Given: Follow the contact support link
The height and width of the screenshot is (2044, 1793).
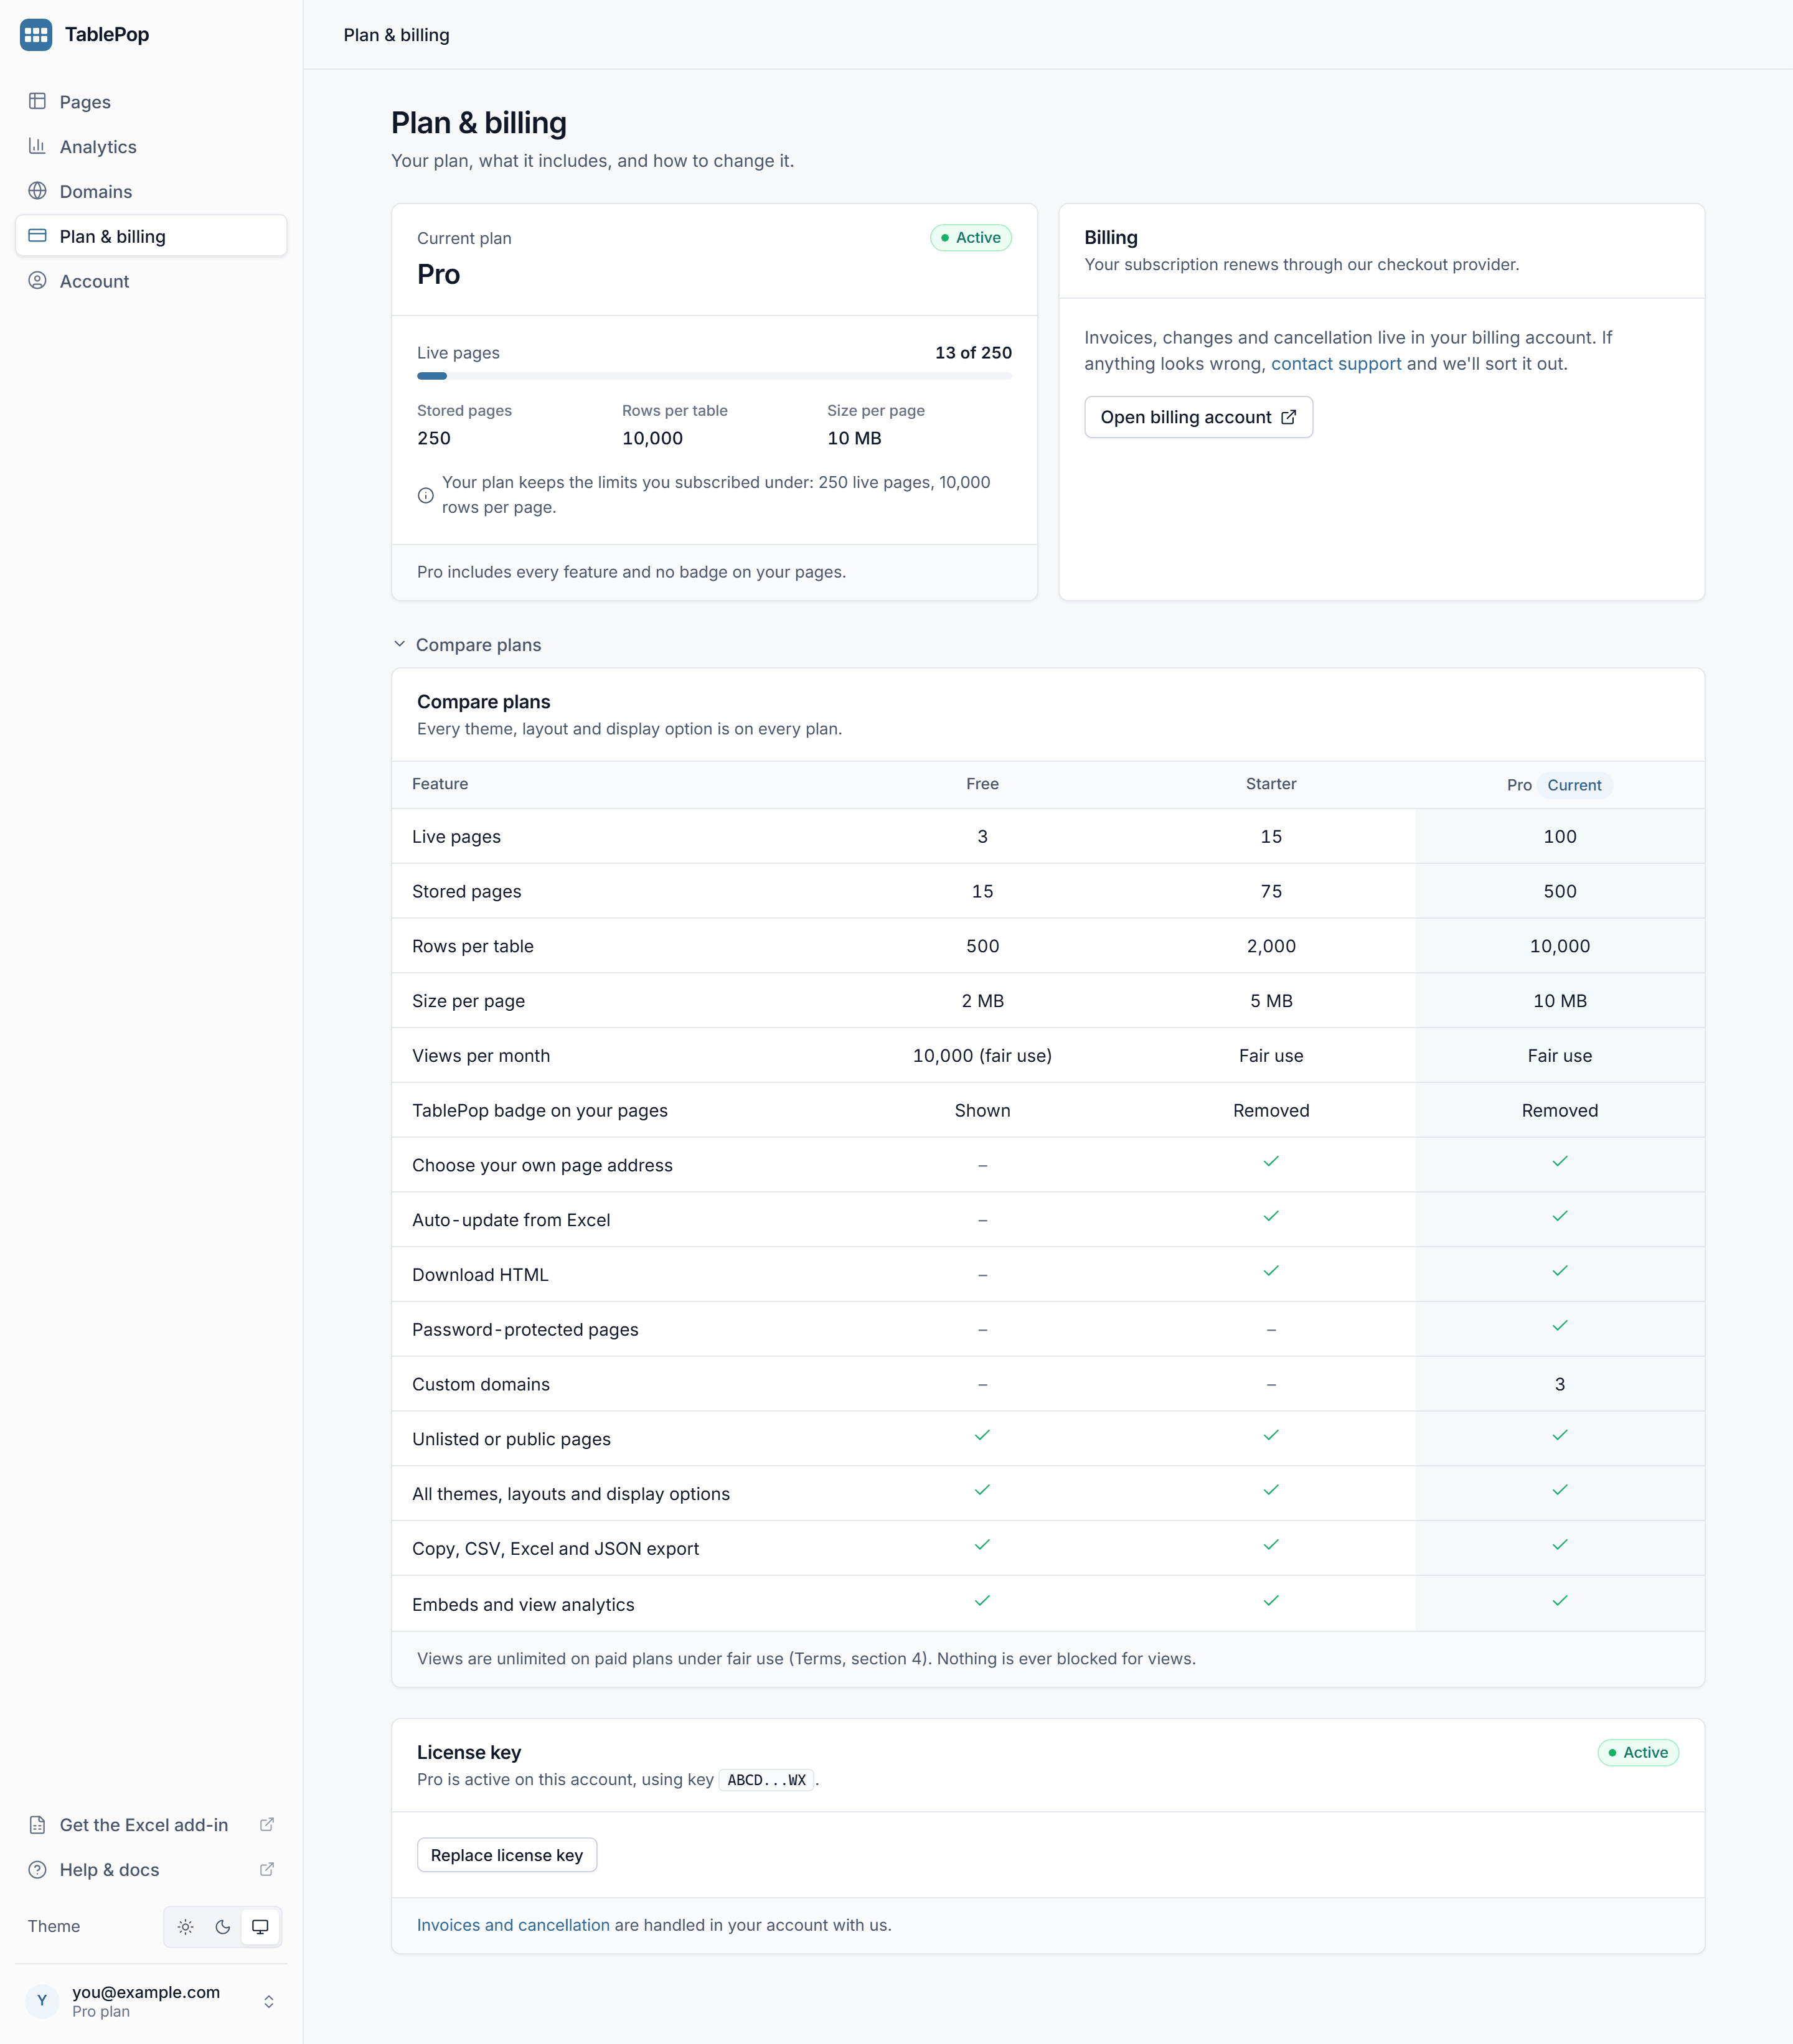Looking at the screenshot, I should coord(1336,364).
